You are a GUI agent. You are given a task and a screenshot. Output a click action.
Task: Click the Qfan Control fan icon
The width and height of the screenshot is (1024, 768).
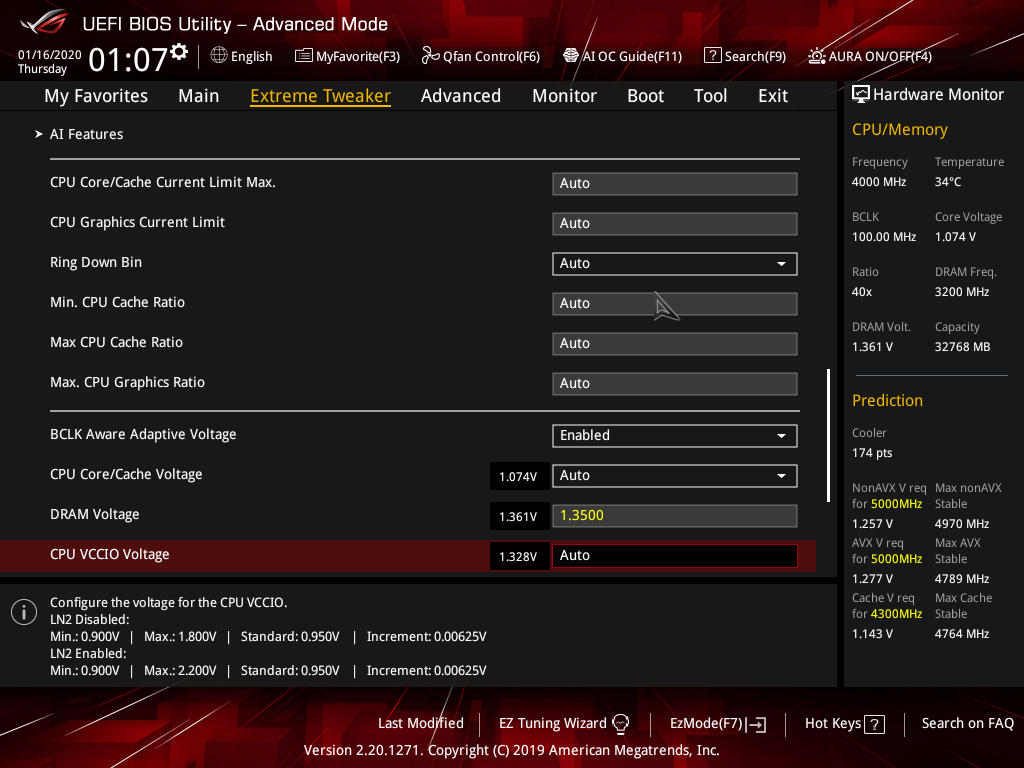coord(430,56)
